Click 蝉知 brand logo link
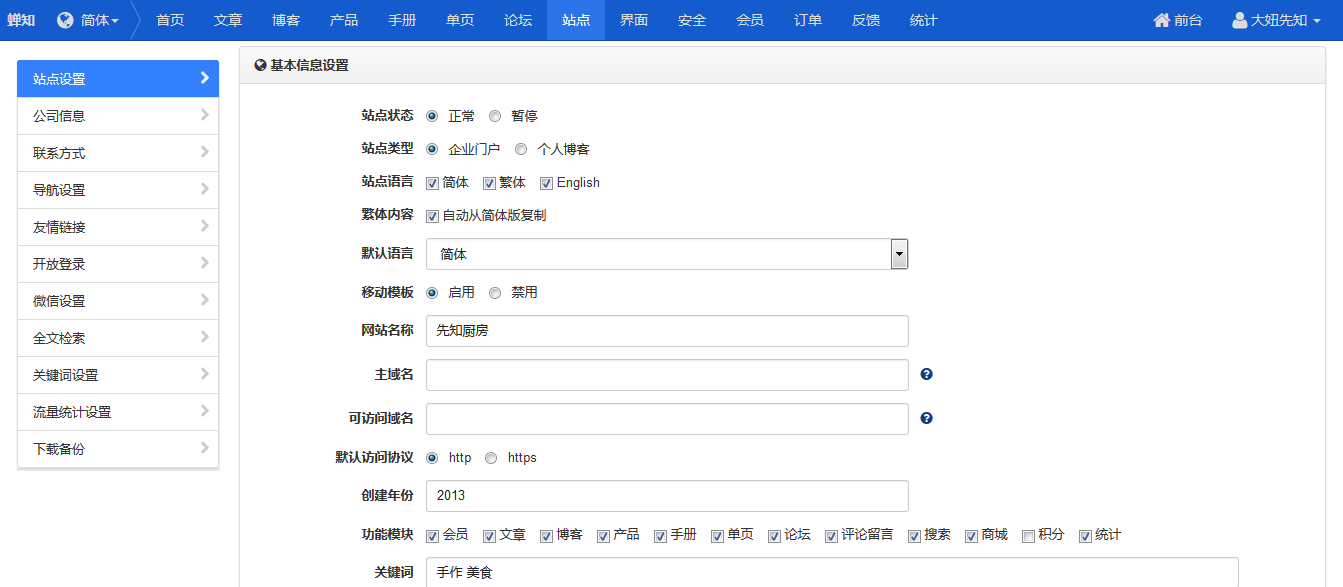 click(x=21, y=20)
